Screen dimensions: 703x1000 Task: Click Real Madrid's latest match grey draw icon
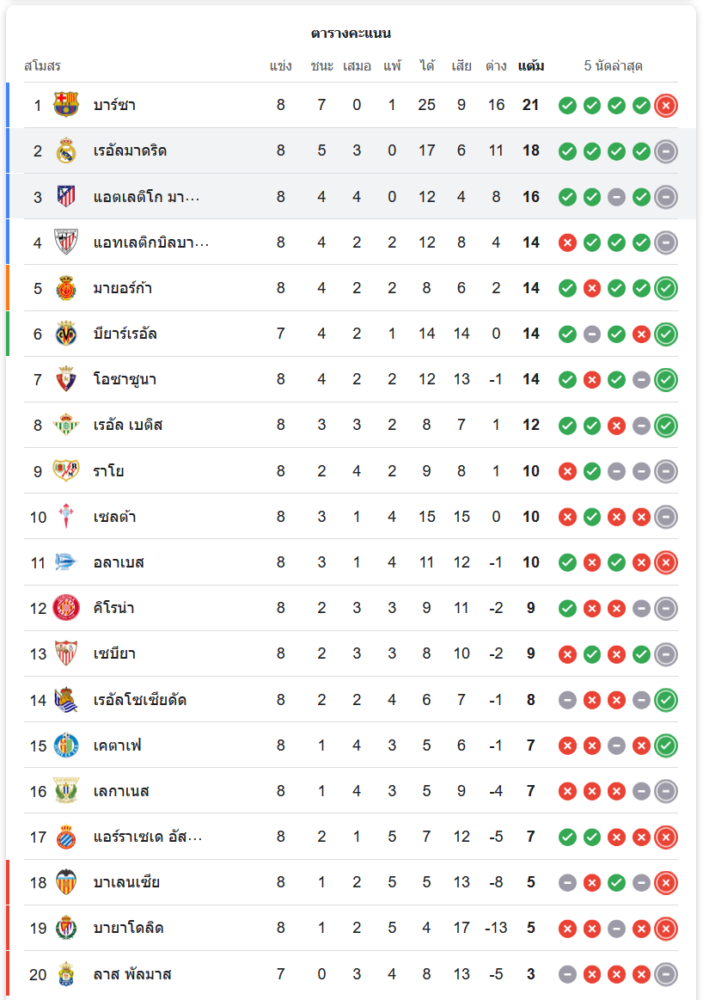666,151
